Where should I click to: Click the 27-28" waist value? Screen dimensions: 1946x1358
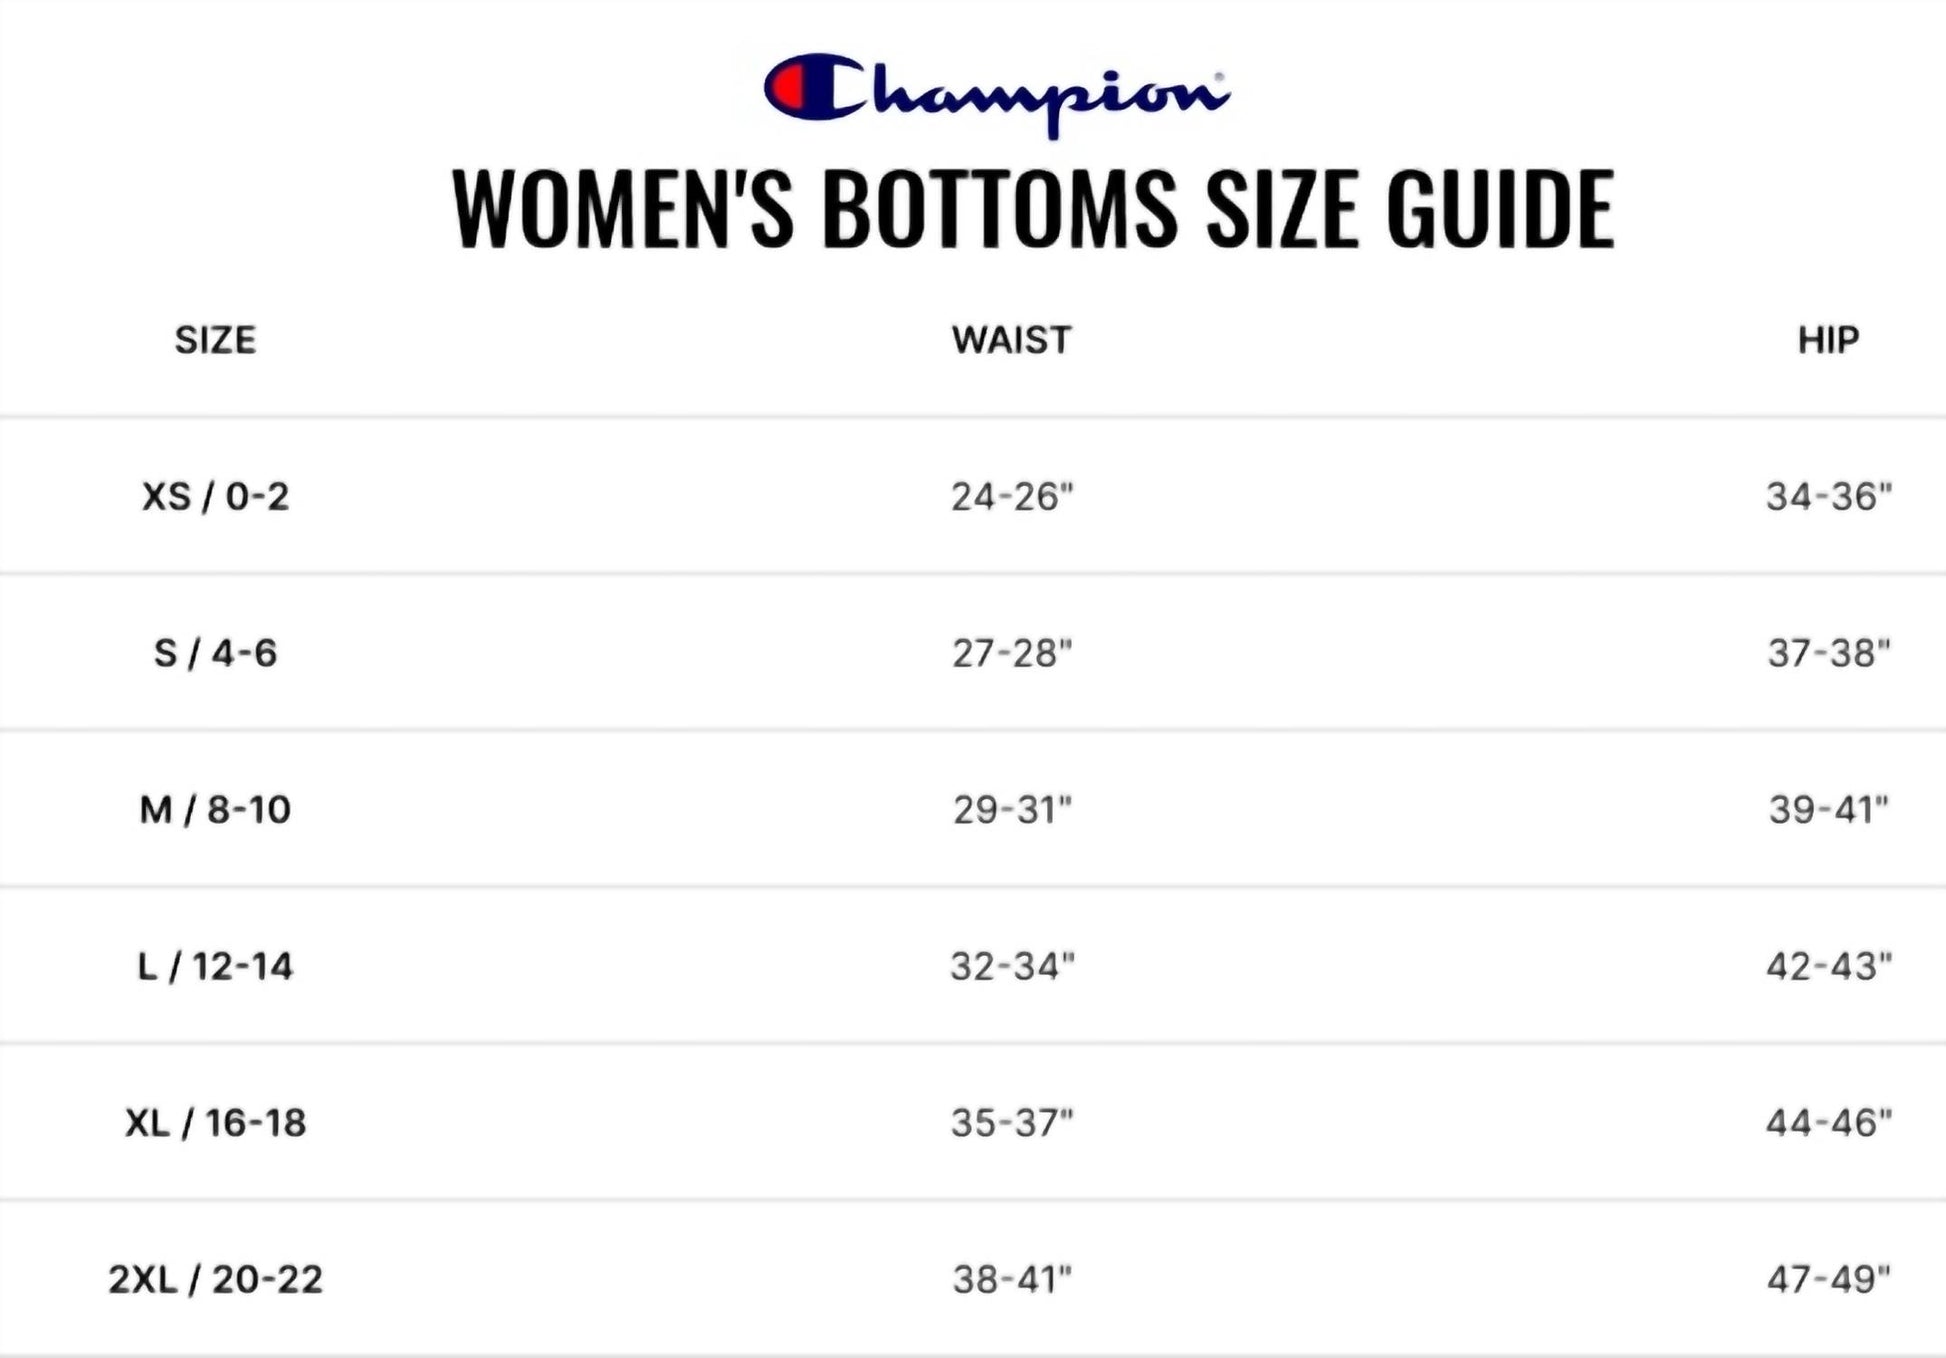click(x=1011, y=653)
